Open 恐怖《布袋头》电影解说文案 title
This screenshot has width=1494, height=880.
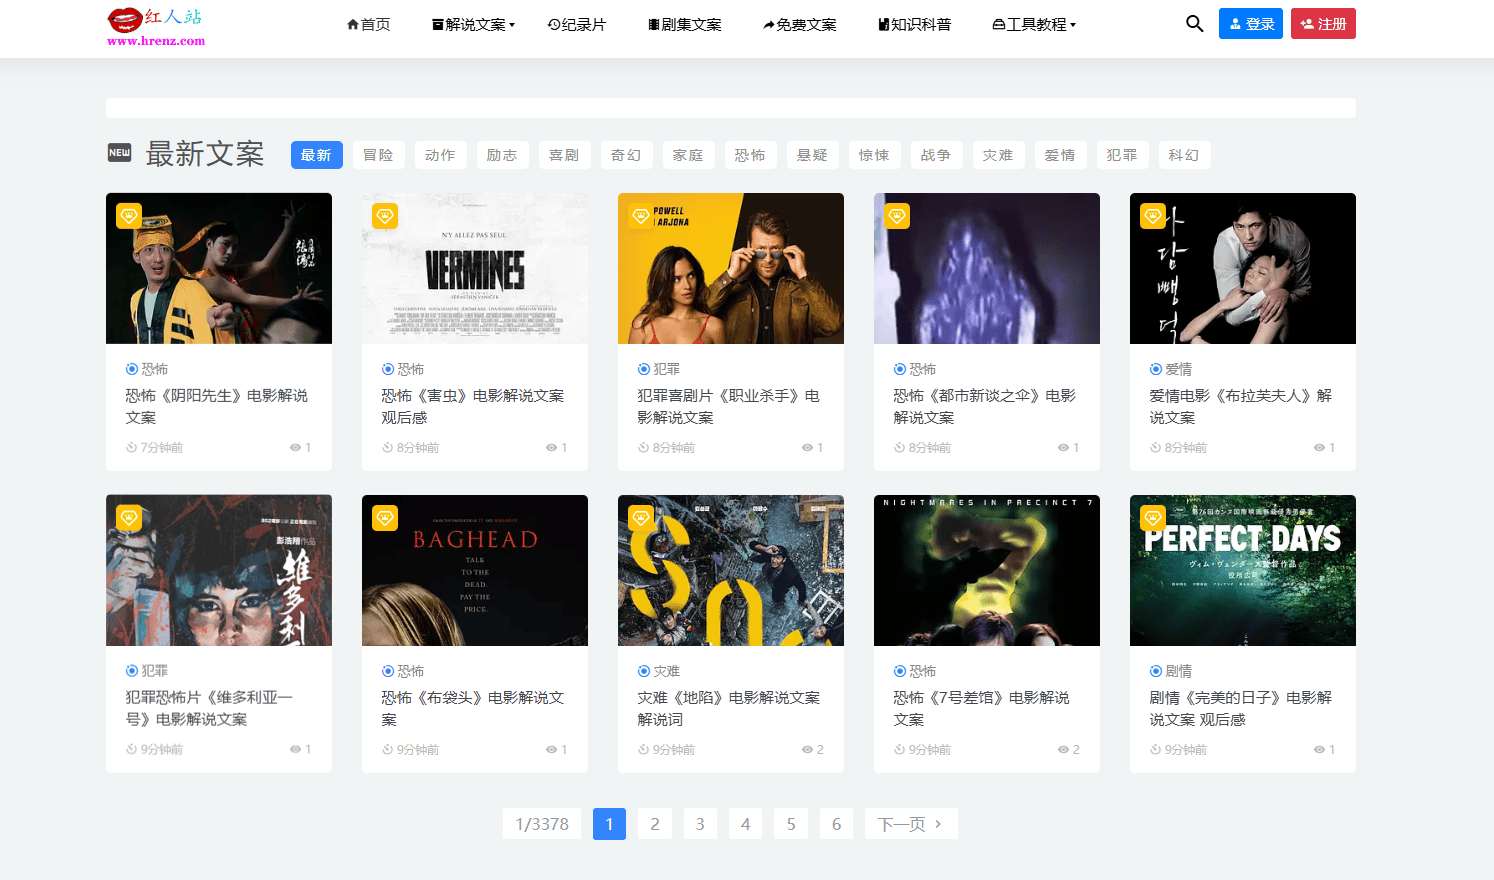[473, 708]
